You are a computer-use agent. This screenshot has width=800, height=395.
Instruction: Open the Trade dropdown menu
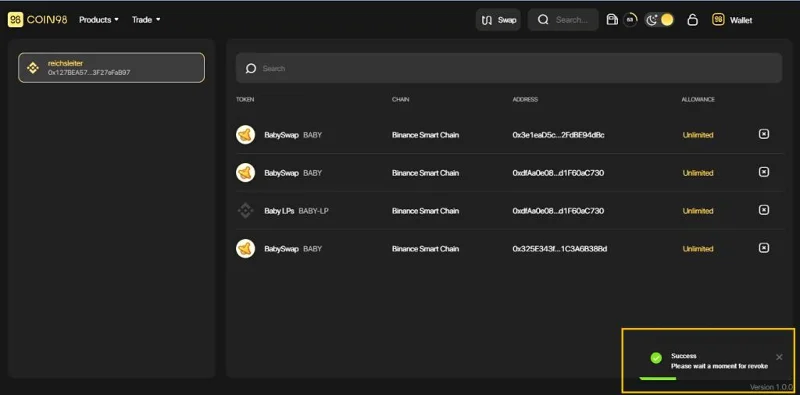click(x=146, y=19)
